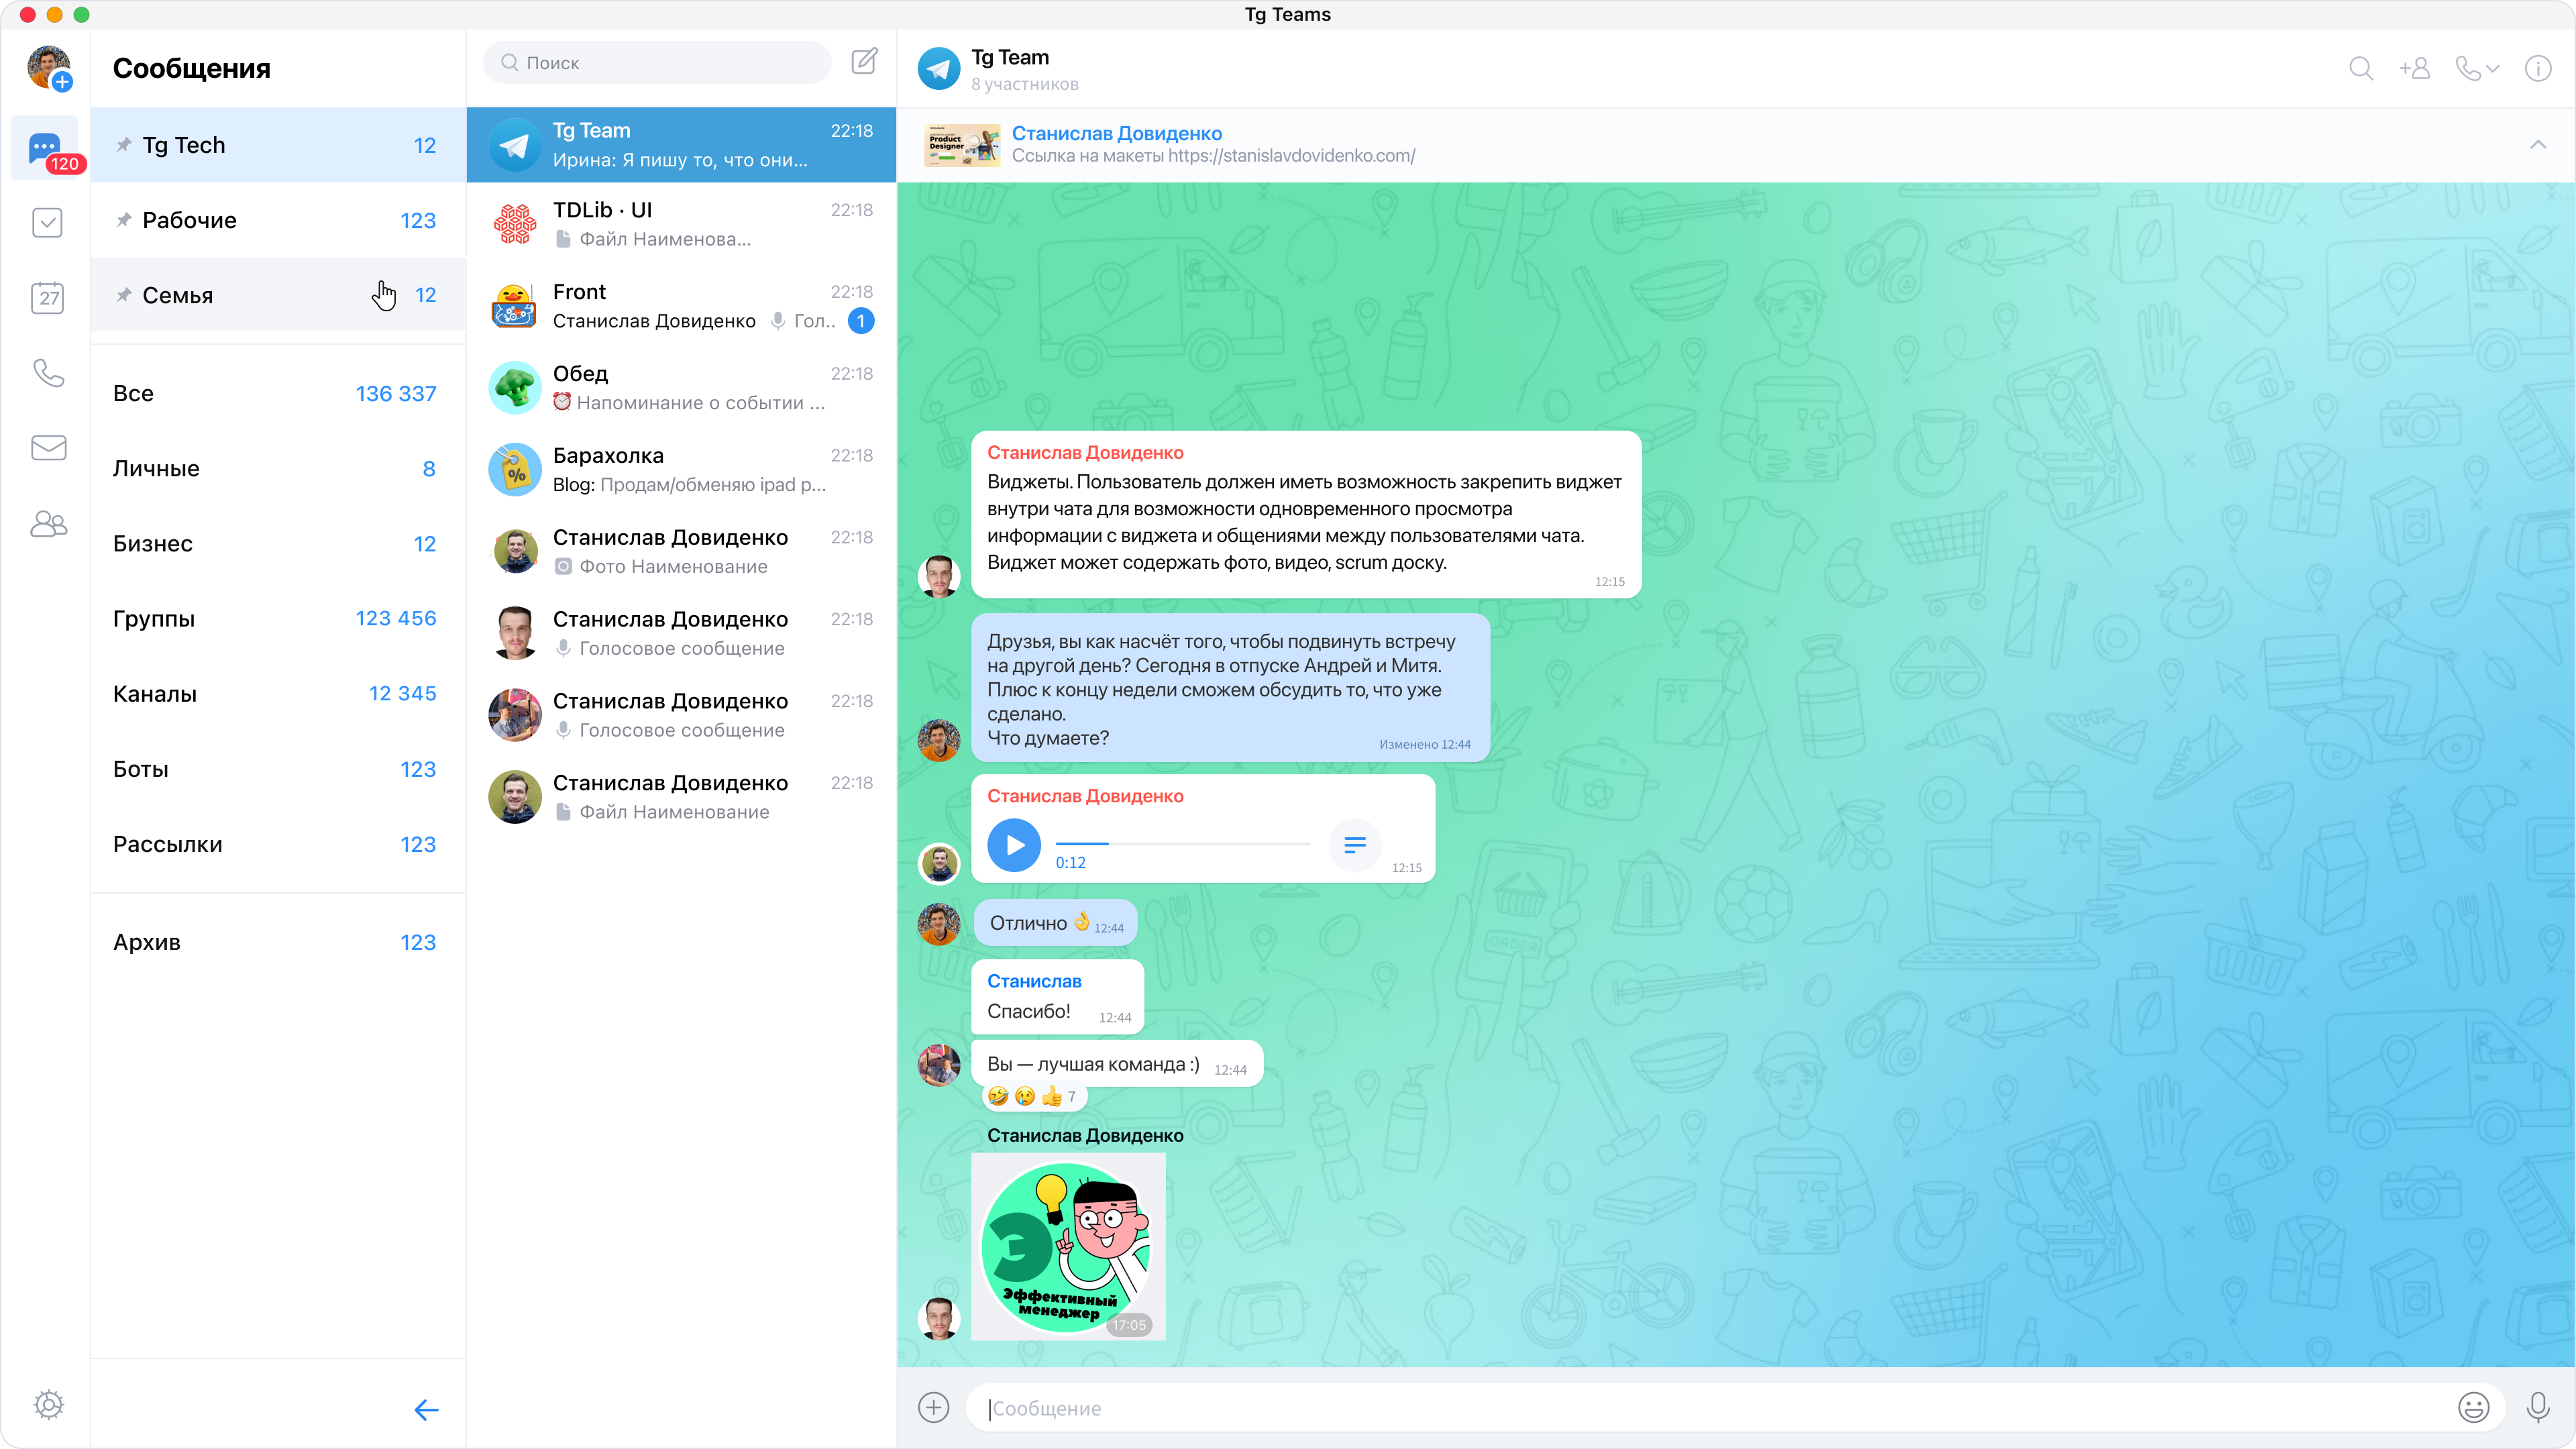Open search in the Tg Team chat header
This screenshot has height=1449, width=2576.
tap(2361, 68)
